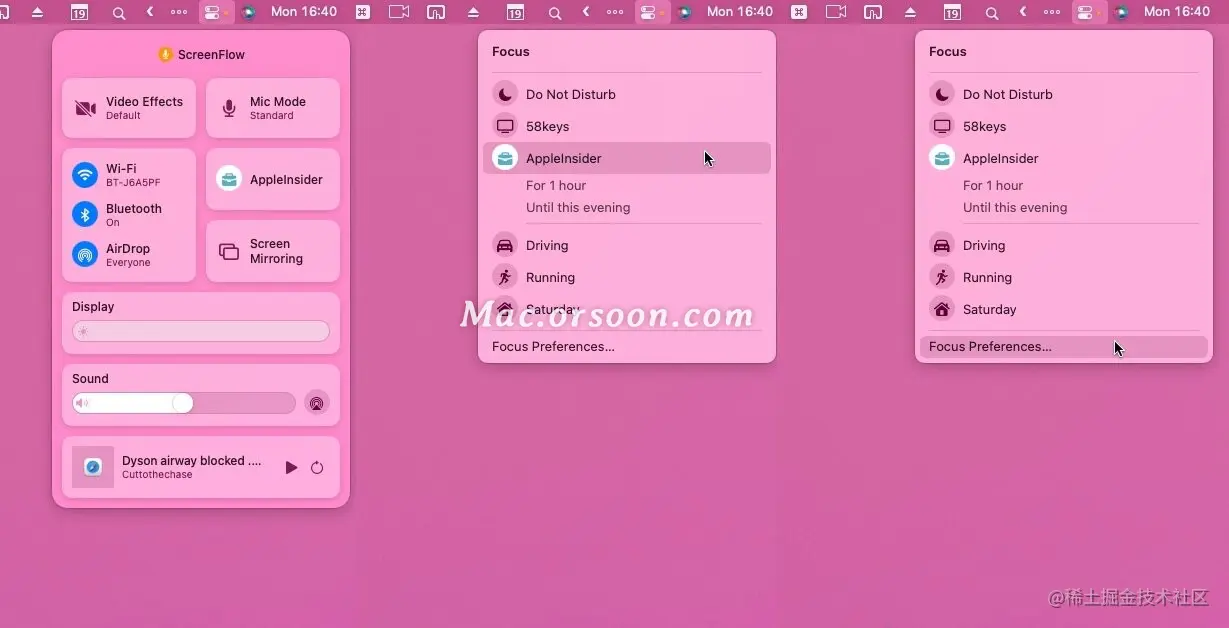
Task: Open Siri above the Focus menu with Preferences highlighted
Action: 1122,12
